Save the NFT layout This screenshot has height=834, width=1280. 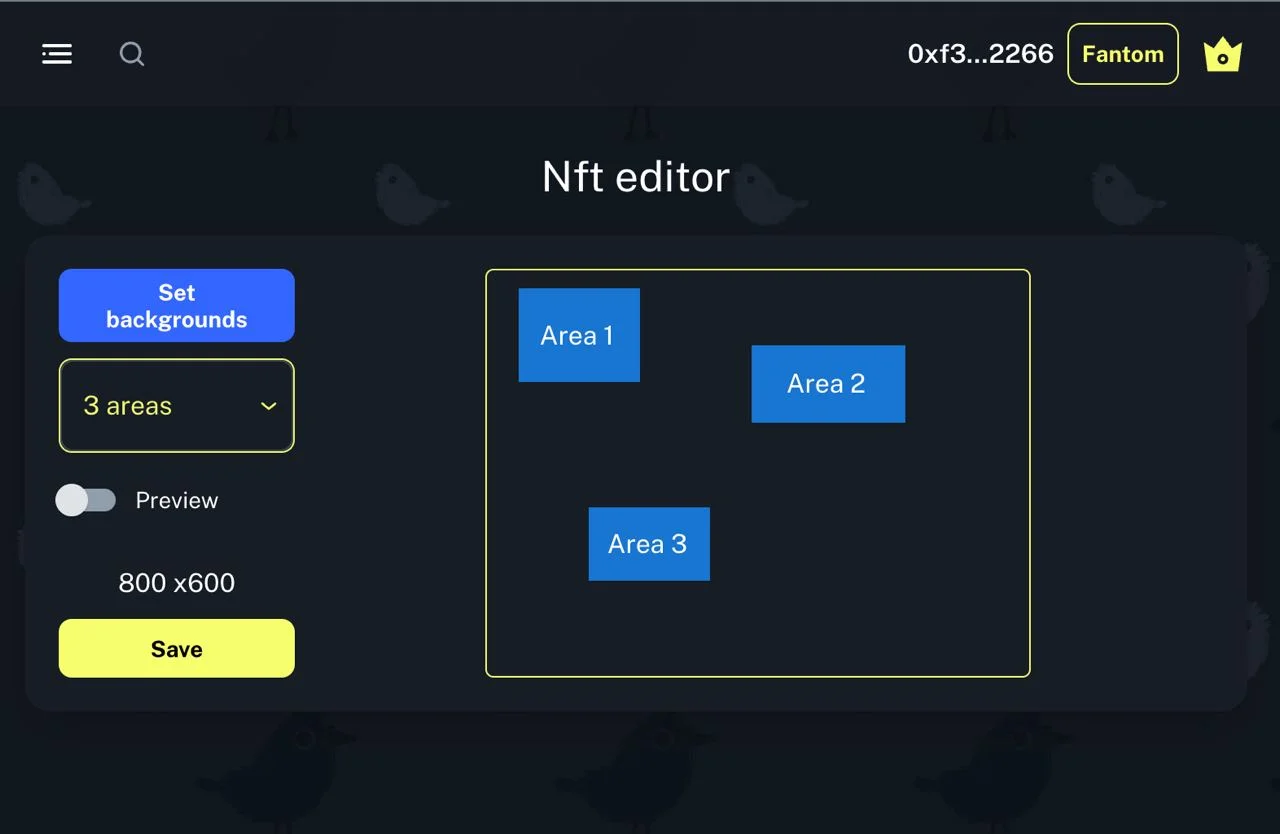[x=177, y=649]
